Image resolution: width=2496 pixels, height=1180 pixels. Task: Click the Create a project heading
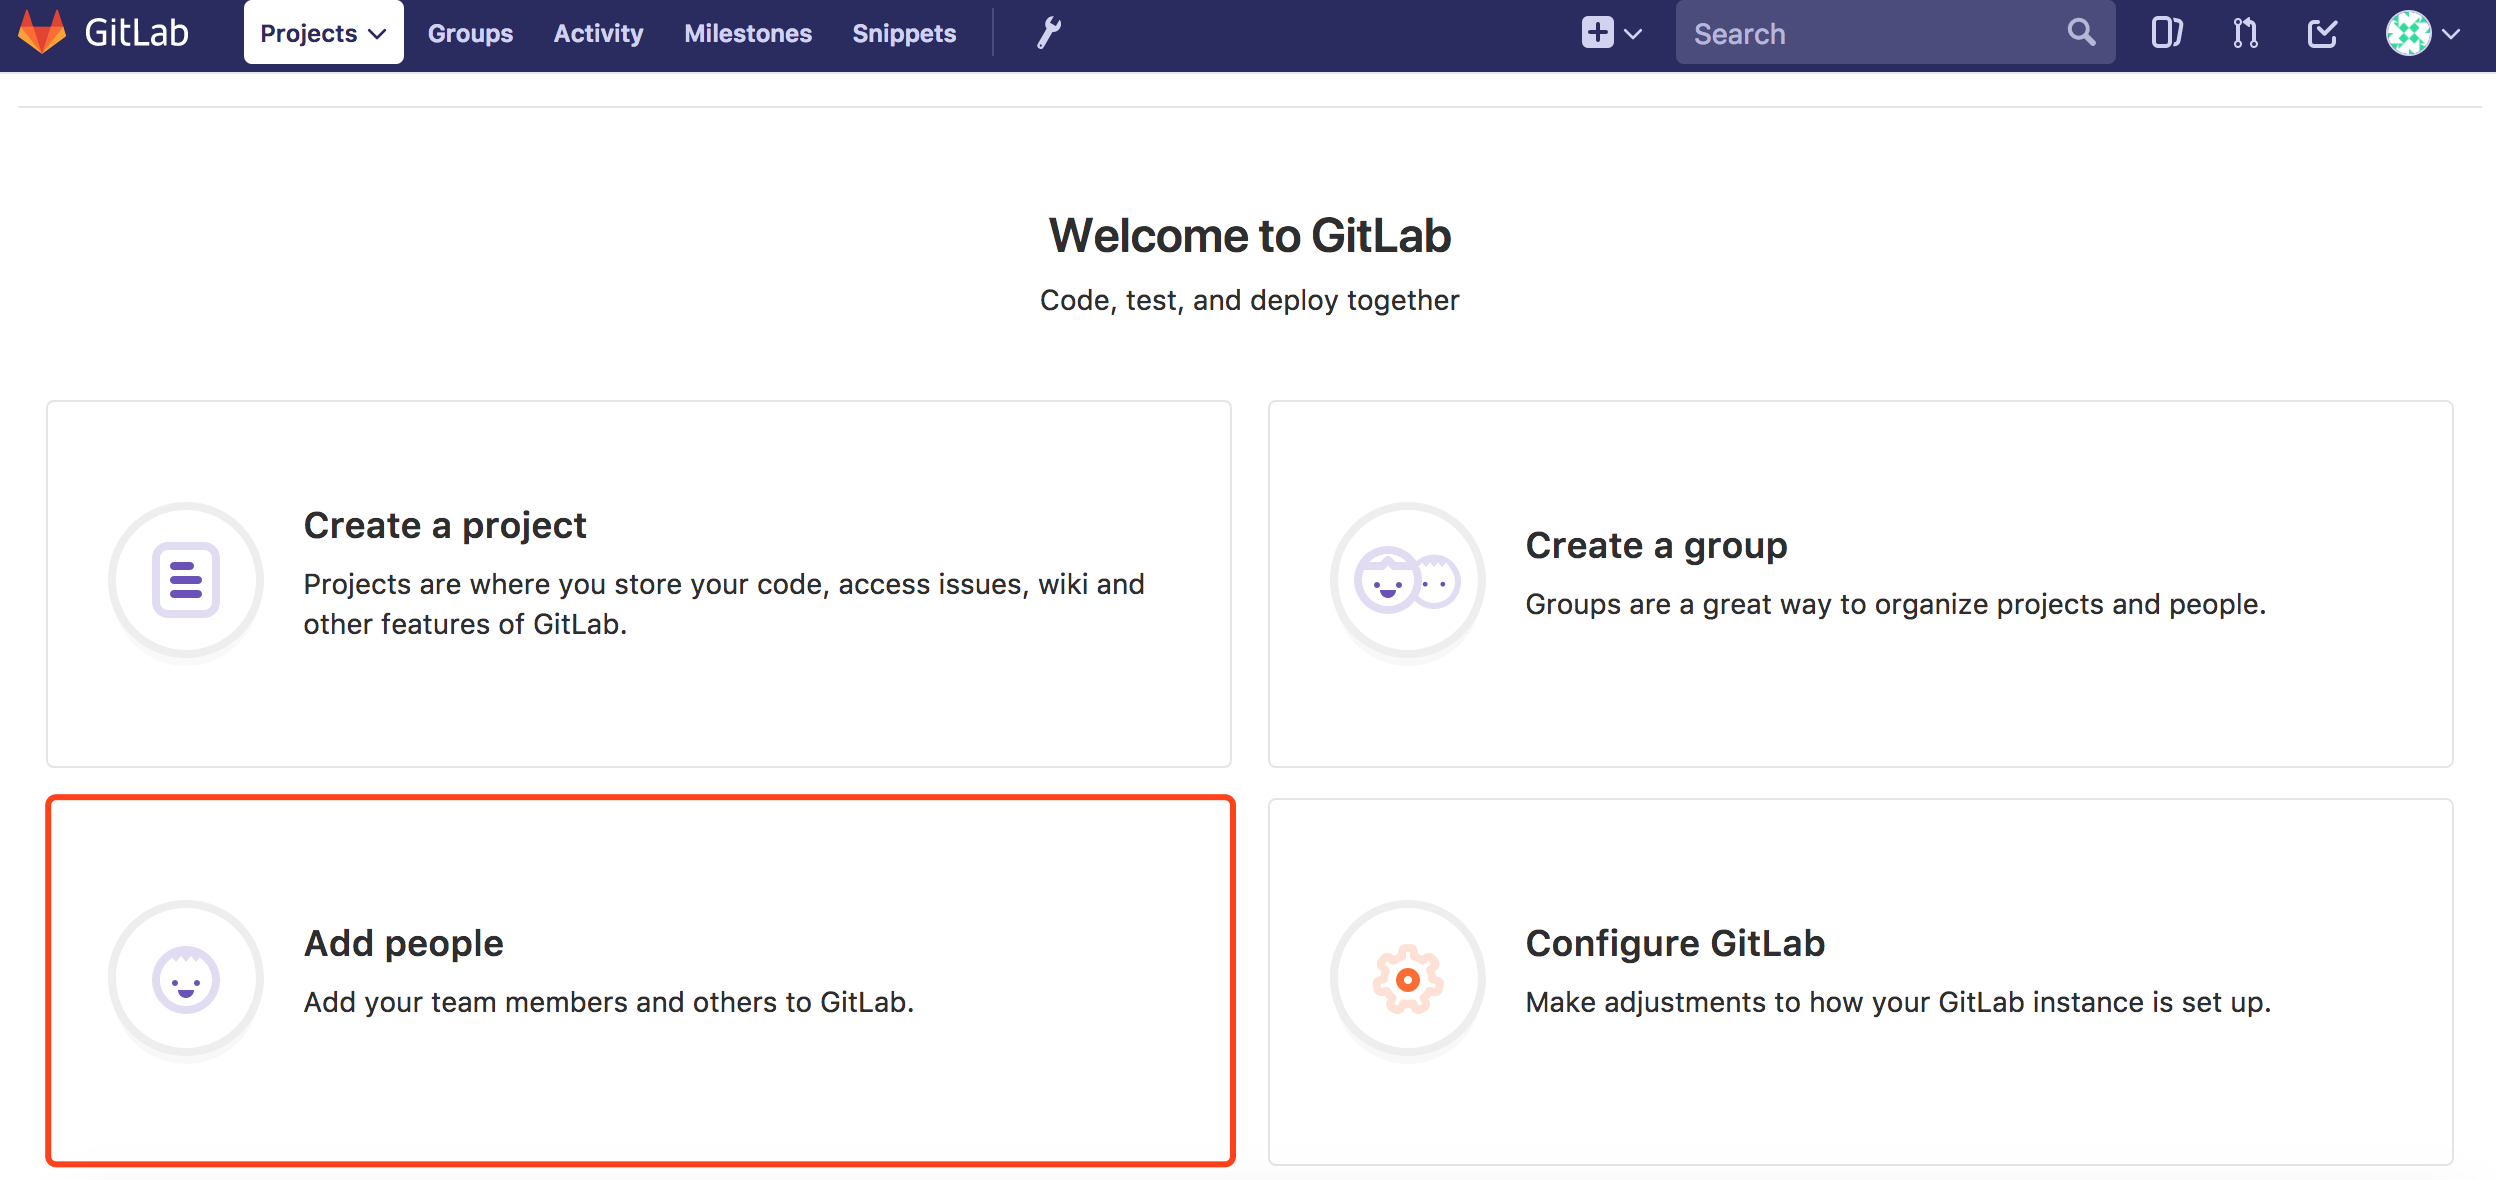coord(445,525)
